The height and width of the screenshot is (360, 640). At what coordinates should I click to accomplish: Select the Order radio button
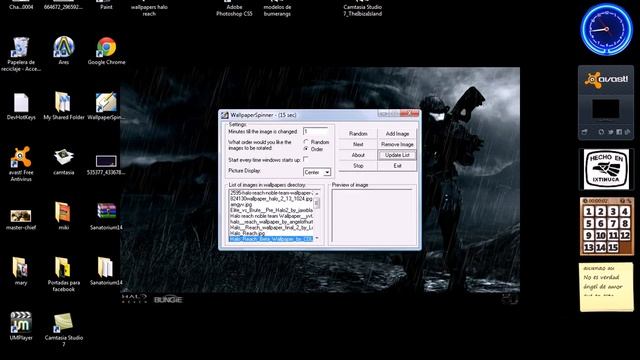(306, 149)
